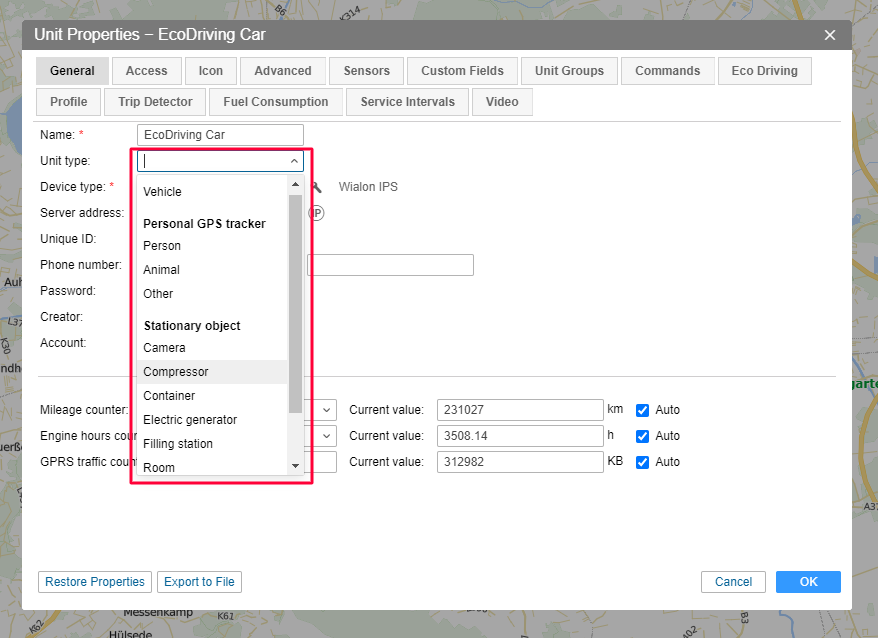Click the Export to File button
The image size is (878, 638).
click(199, 582)
